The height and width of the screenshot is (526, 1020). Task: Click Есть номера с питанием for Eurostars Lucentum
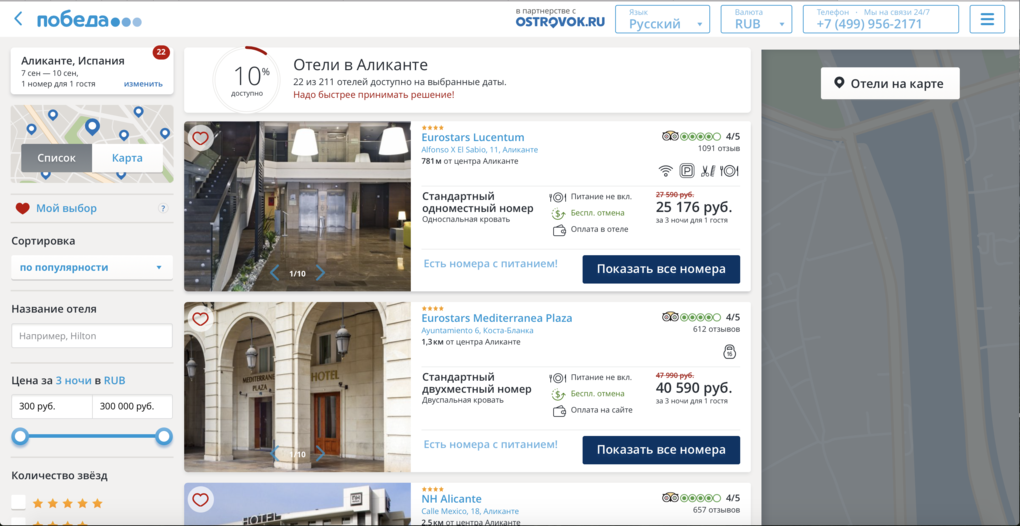[490, 263]
